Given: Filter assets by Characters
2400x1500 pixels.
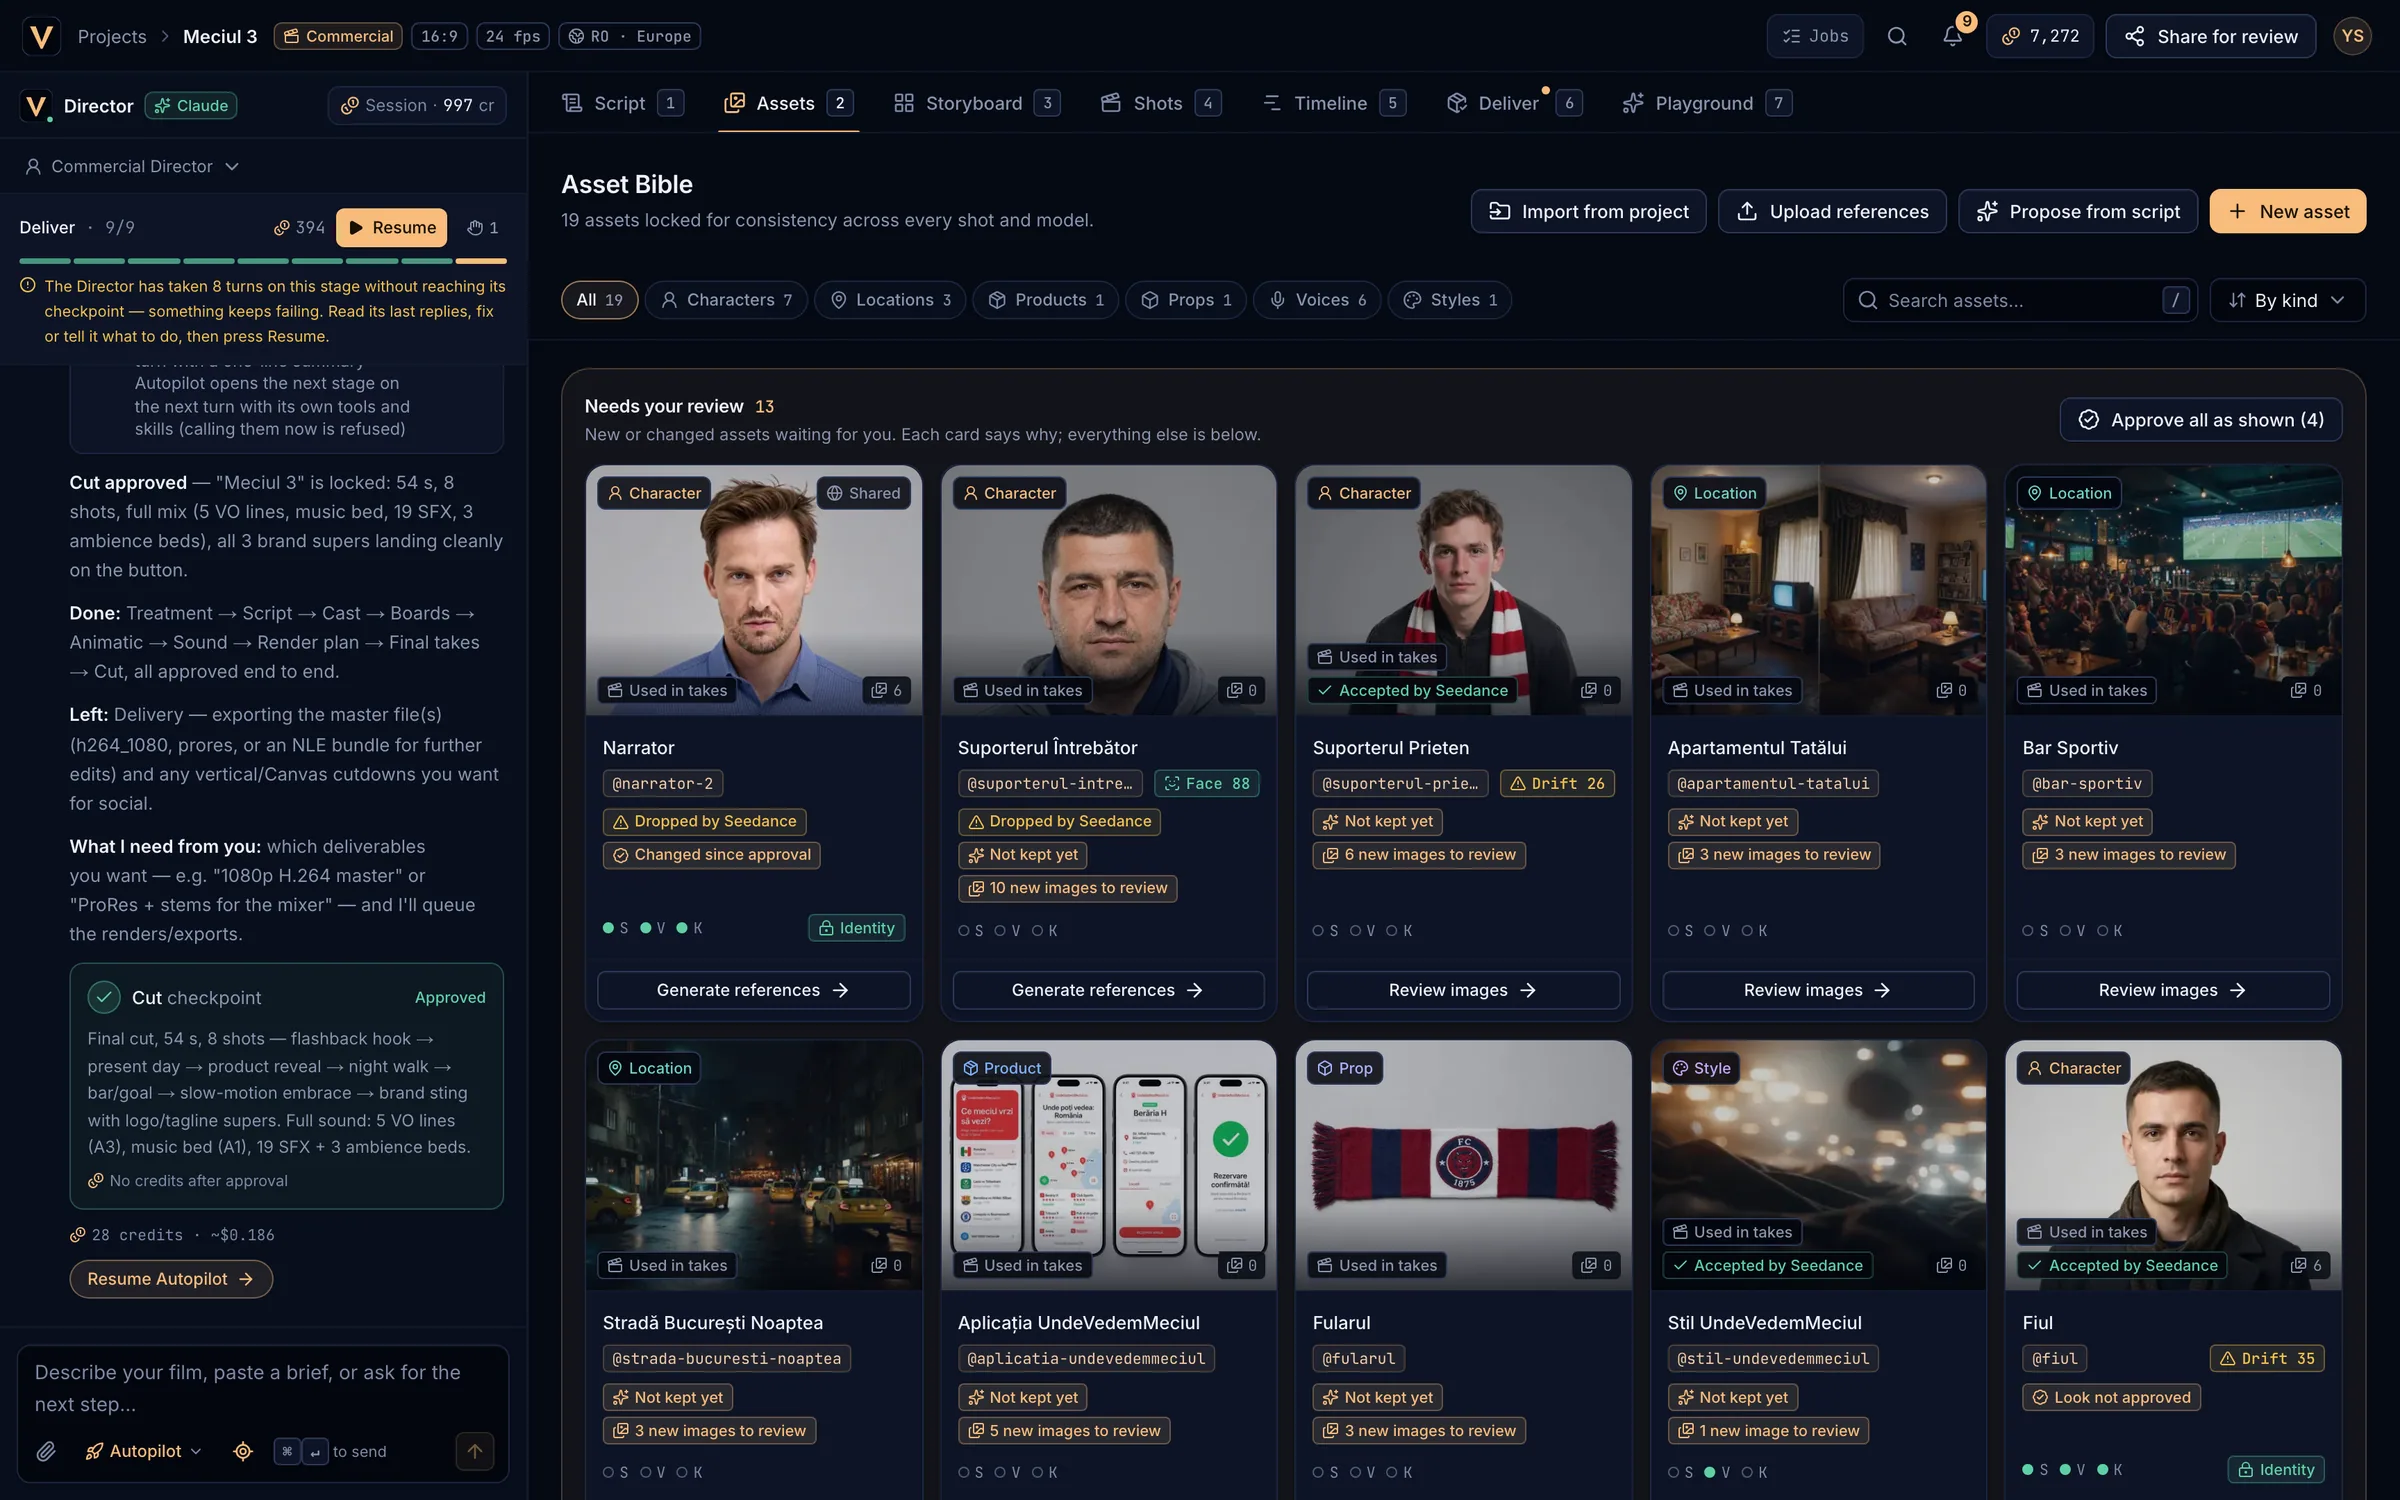Looking at the screenshot, I should (x=726, y=300).
